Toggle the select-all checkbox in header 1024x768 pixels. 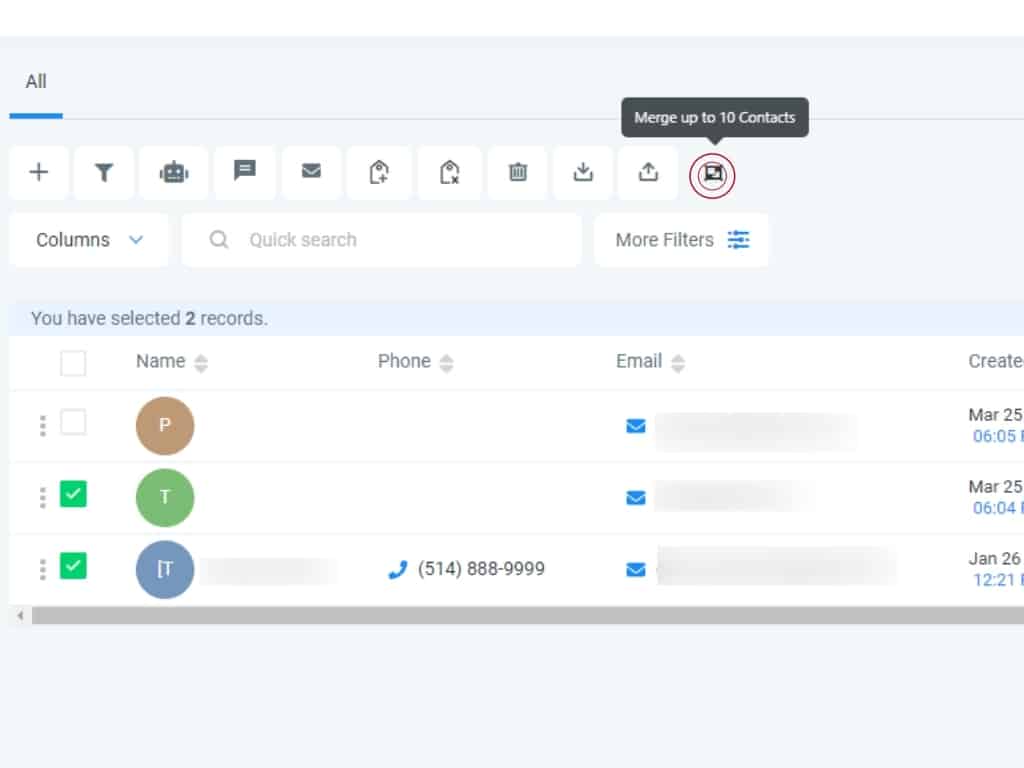coord(73,363)
